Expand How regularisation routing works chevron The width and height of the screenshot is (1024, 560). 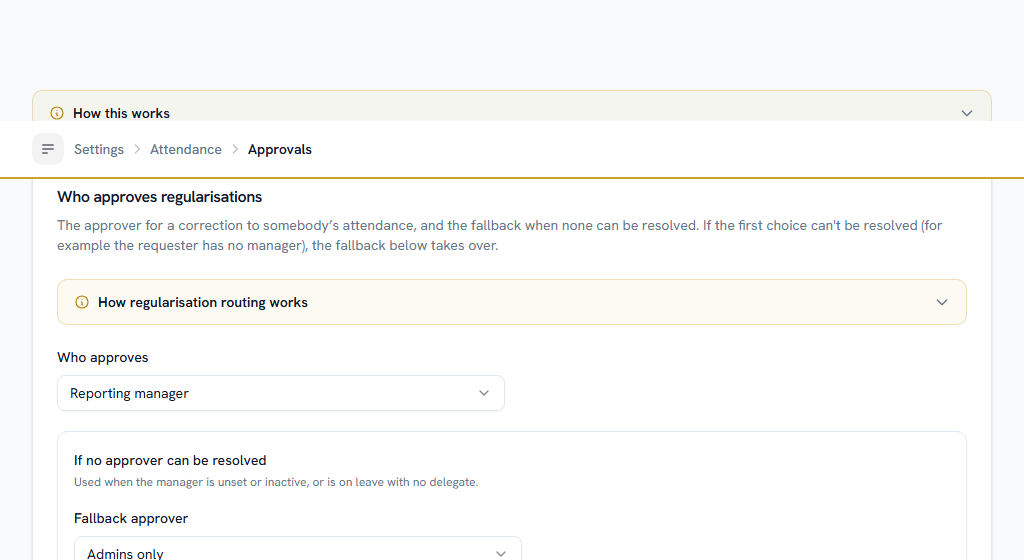point(942,302)
